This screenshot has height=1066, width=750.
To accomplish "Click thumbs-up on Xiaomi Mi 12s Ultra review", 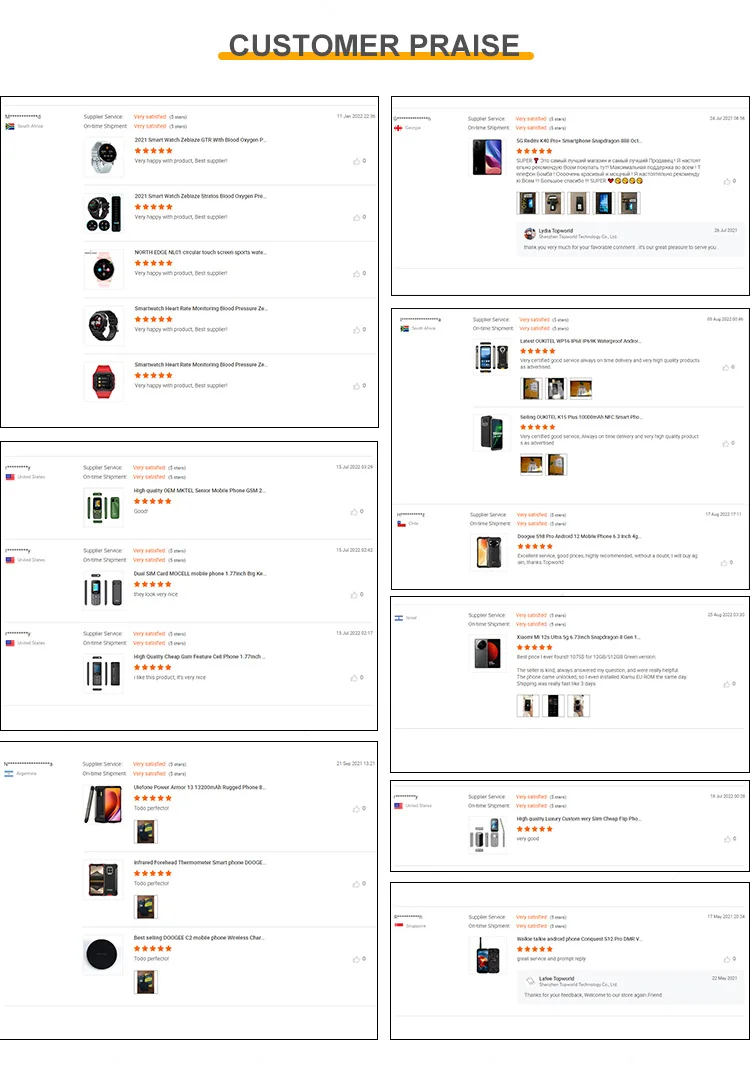I will (727, 684).
